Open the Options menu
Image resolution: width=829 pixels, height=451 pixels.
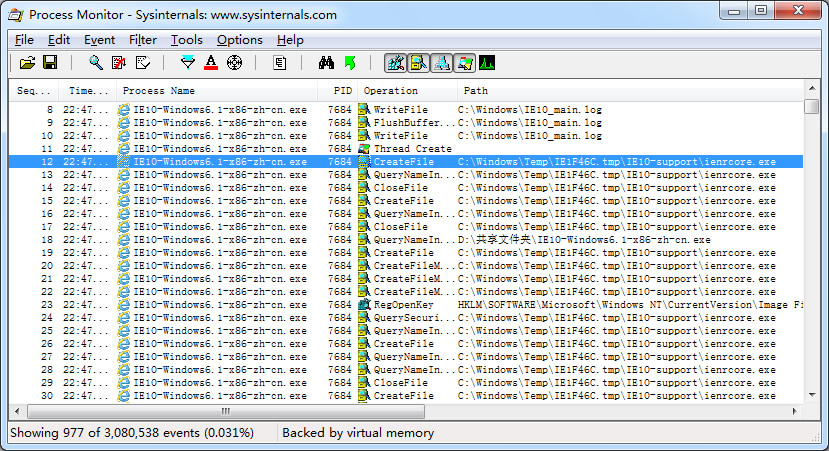pyautogui.click(x=240, y=40)
